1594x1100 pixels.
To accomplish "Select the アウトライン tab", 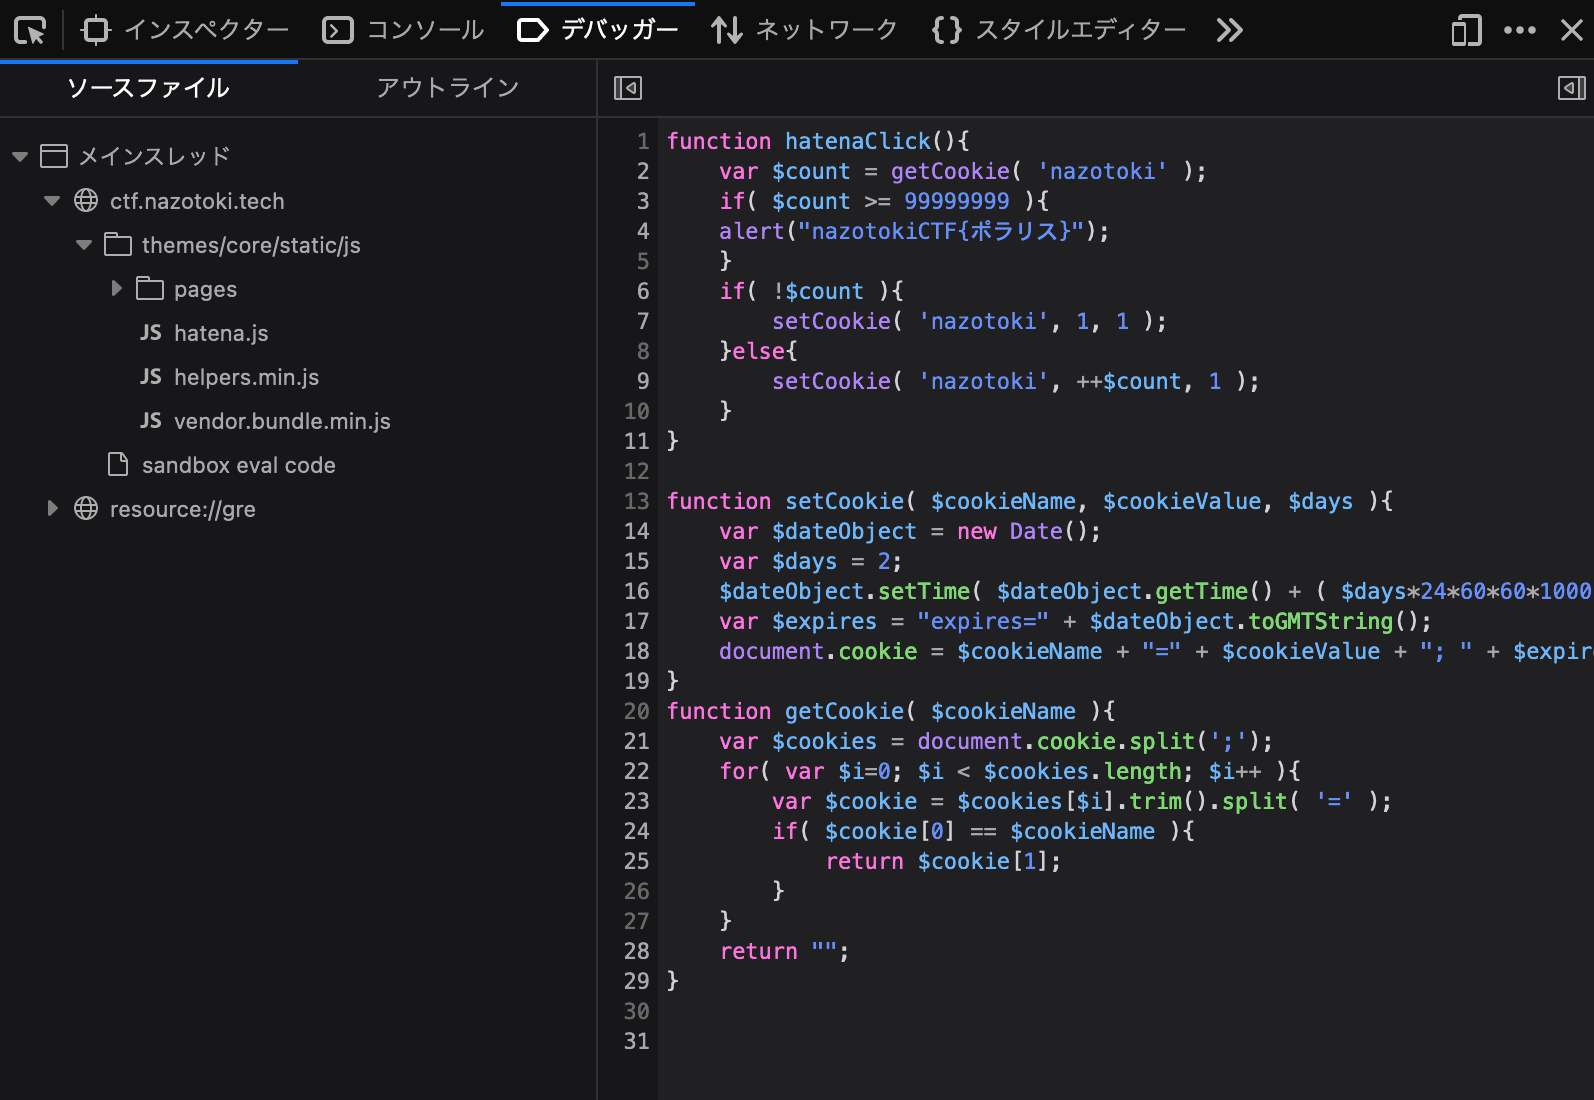I will click(x=447, y=88).
